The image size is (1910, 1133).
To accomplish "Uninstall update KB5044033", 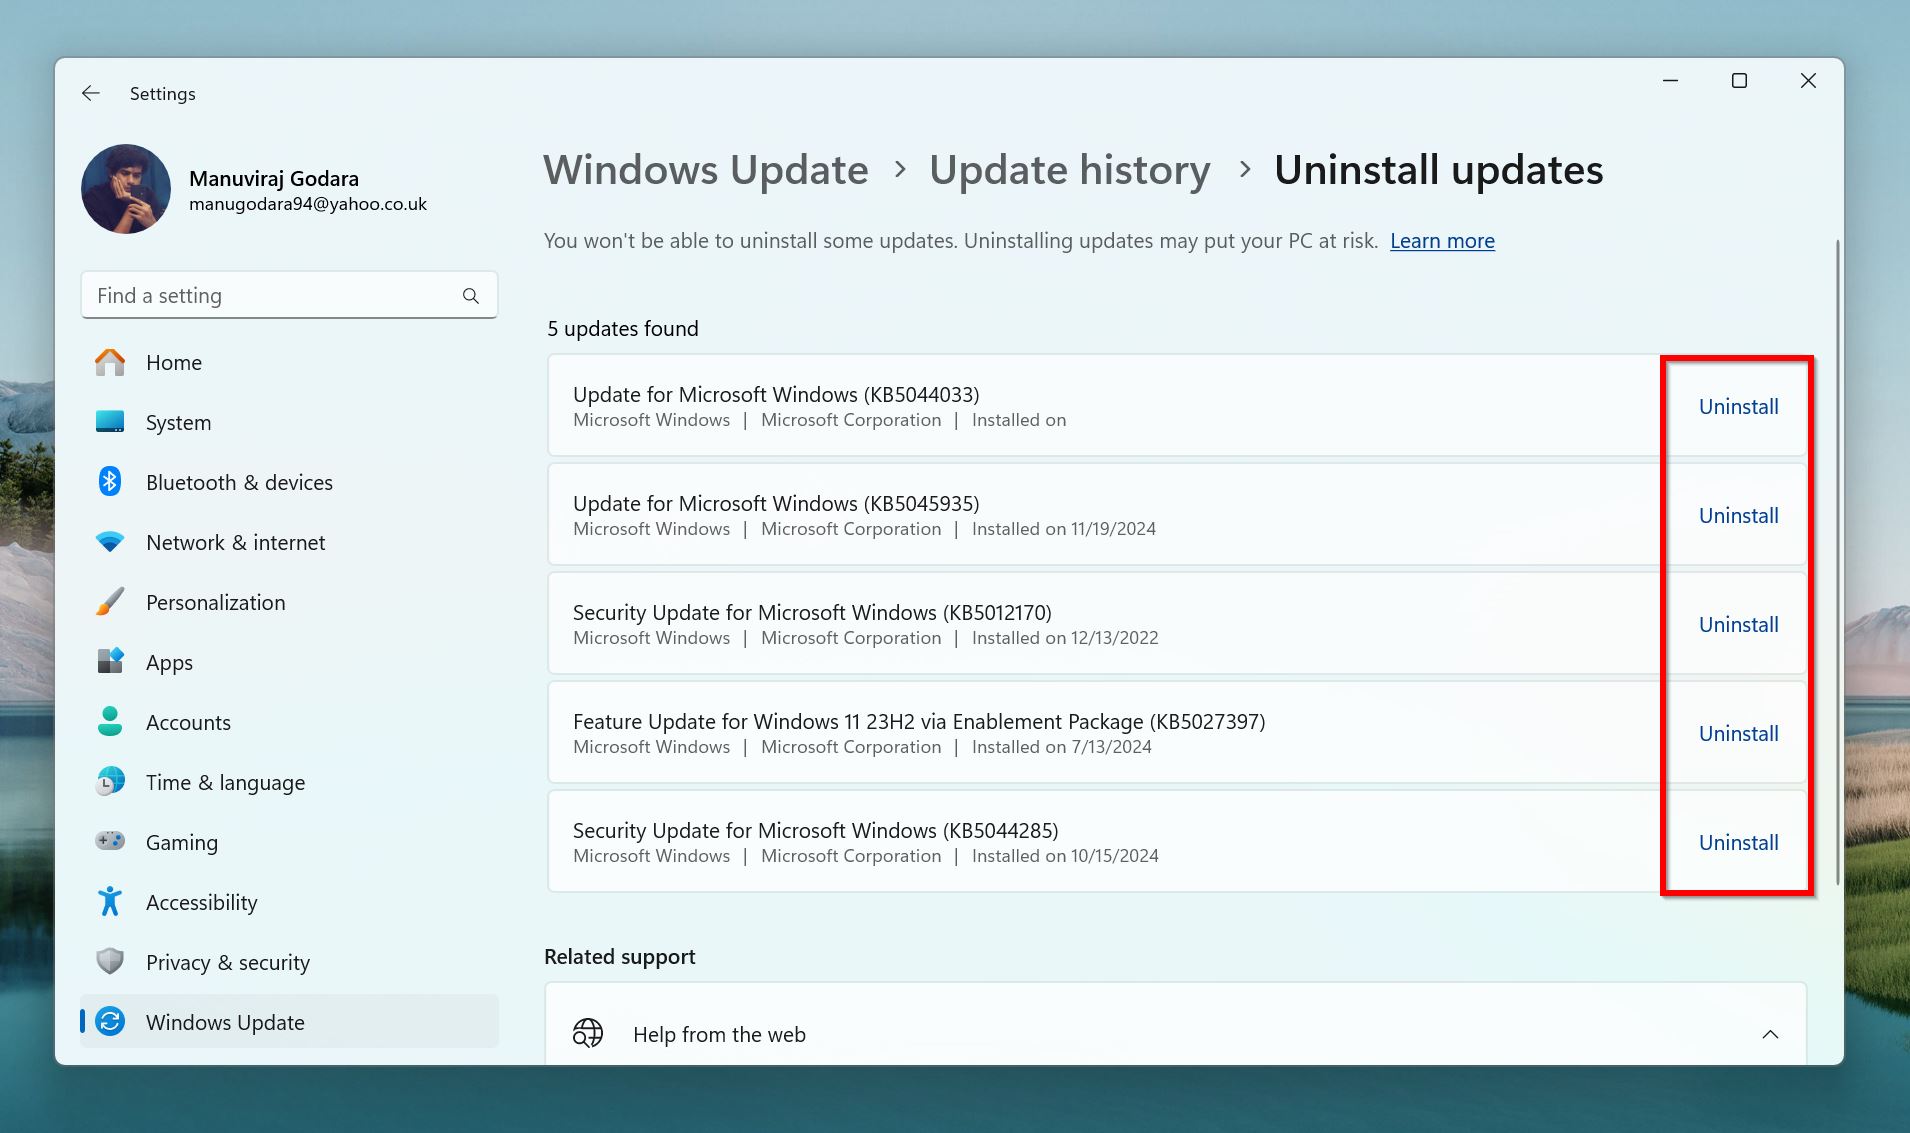I will (x=1738, y=407).
